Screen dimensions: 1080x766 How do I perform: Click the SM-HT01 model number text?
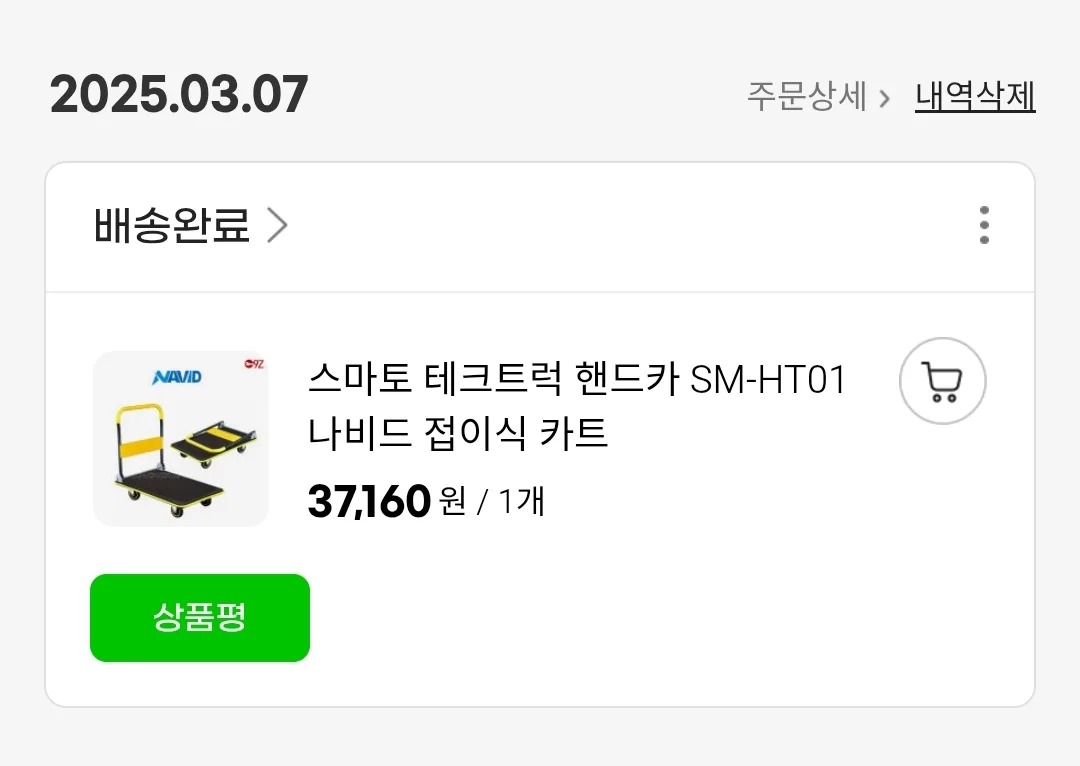769,381
